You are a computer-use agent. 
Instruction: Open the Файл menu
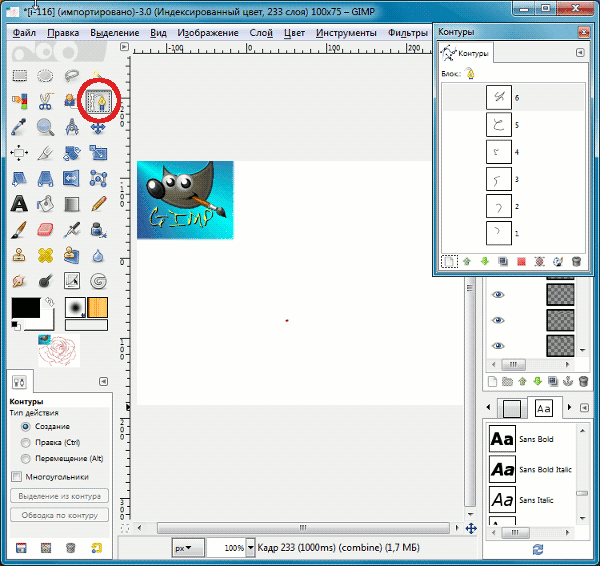(24, 33)
